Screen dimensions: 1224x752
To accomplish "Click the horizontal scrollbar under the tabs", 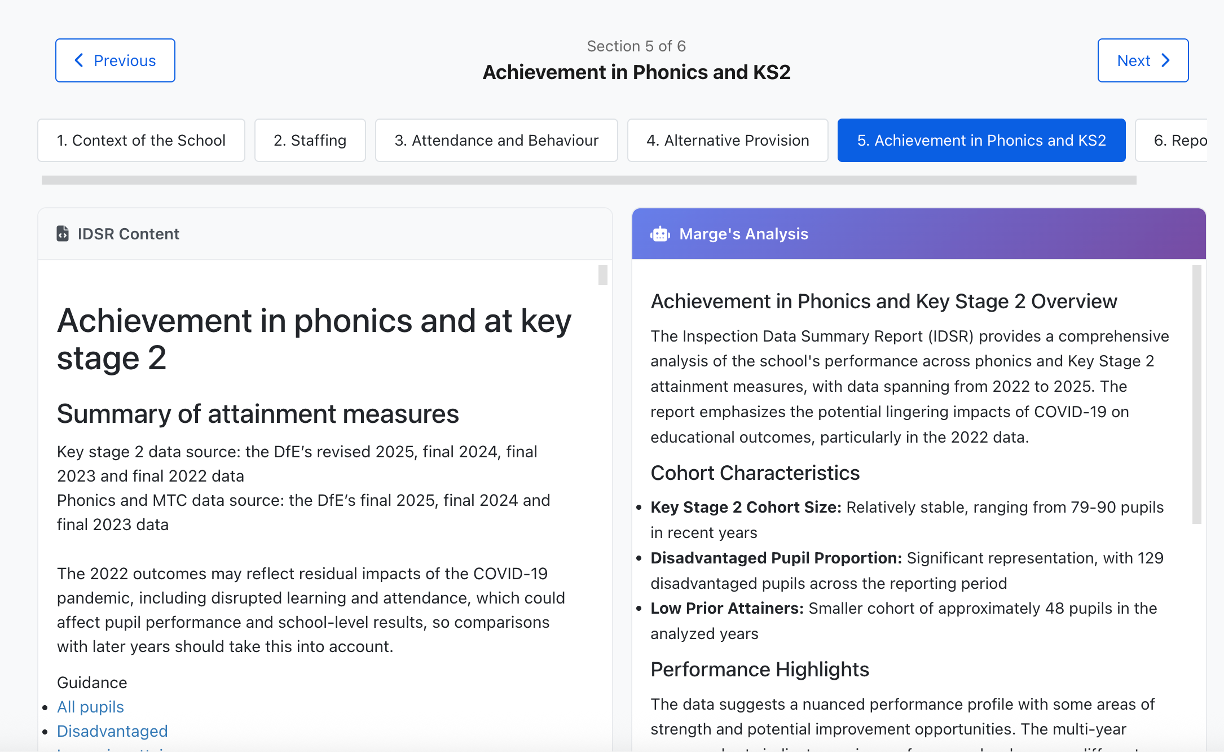I will click(x=589, y=181).
